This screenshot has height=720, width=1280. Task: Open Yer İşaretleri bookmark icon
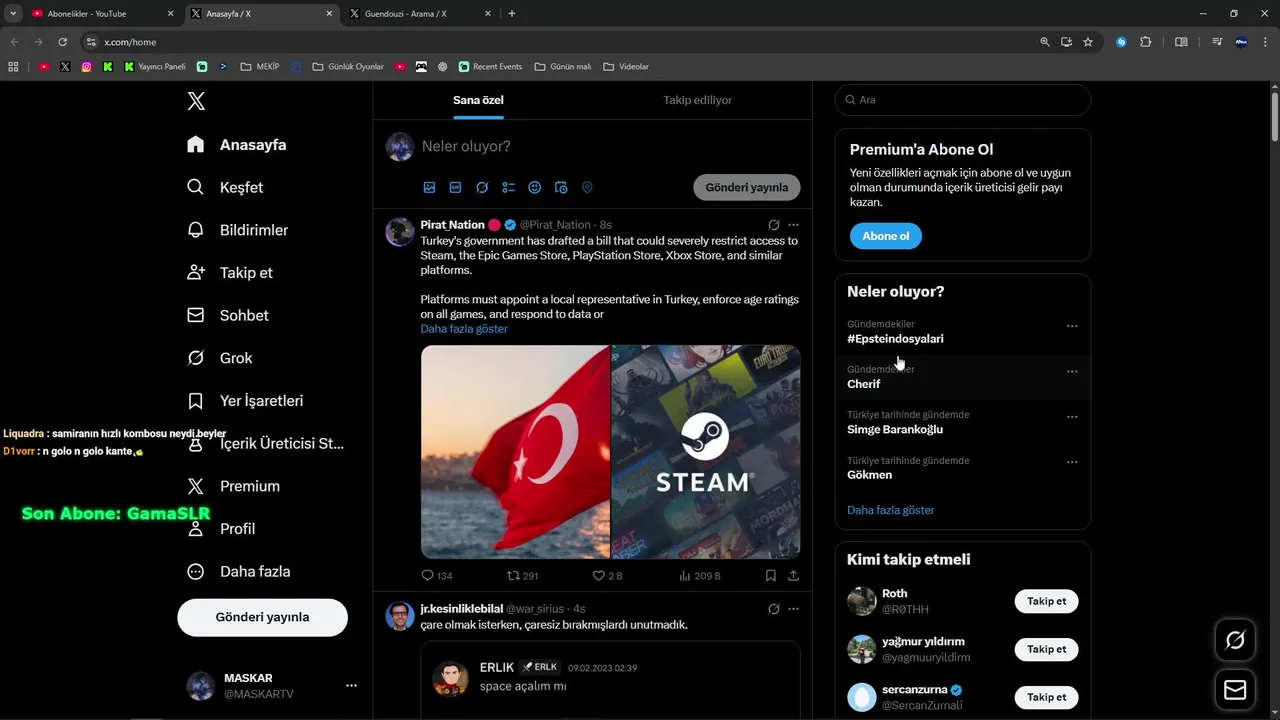196,401
